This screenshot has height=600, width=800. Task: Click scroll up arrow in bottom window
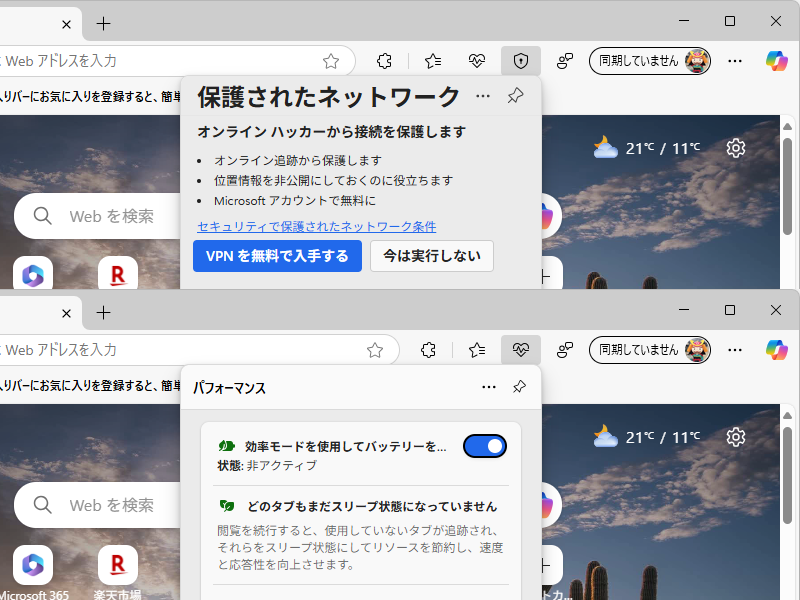coord(787,415)
